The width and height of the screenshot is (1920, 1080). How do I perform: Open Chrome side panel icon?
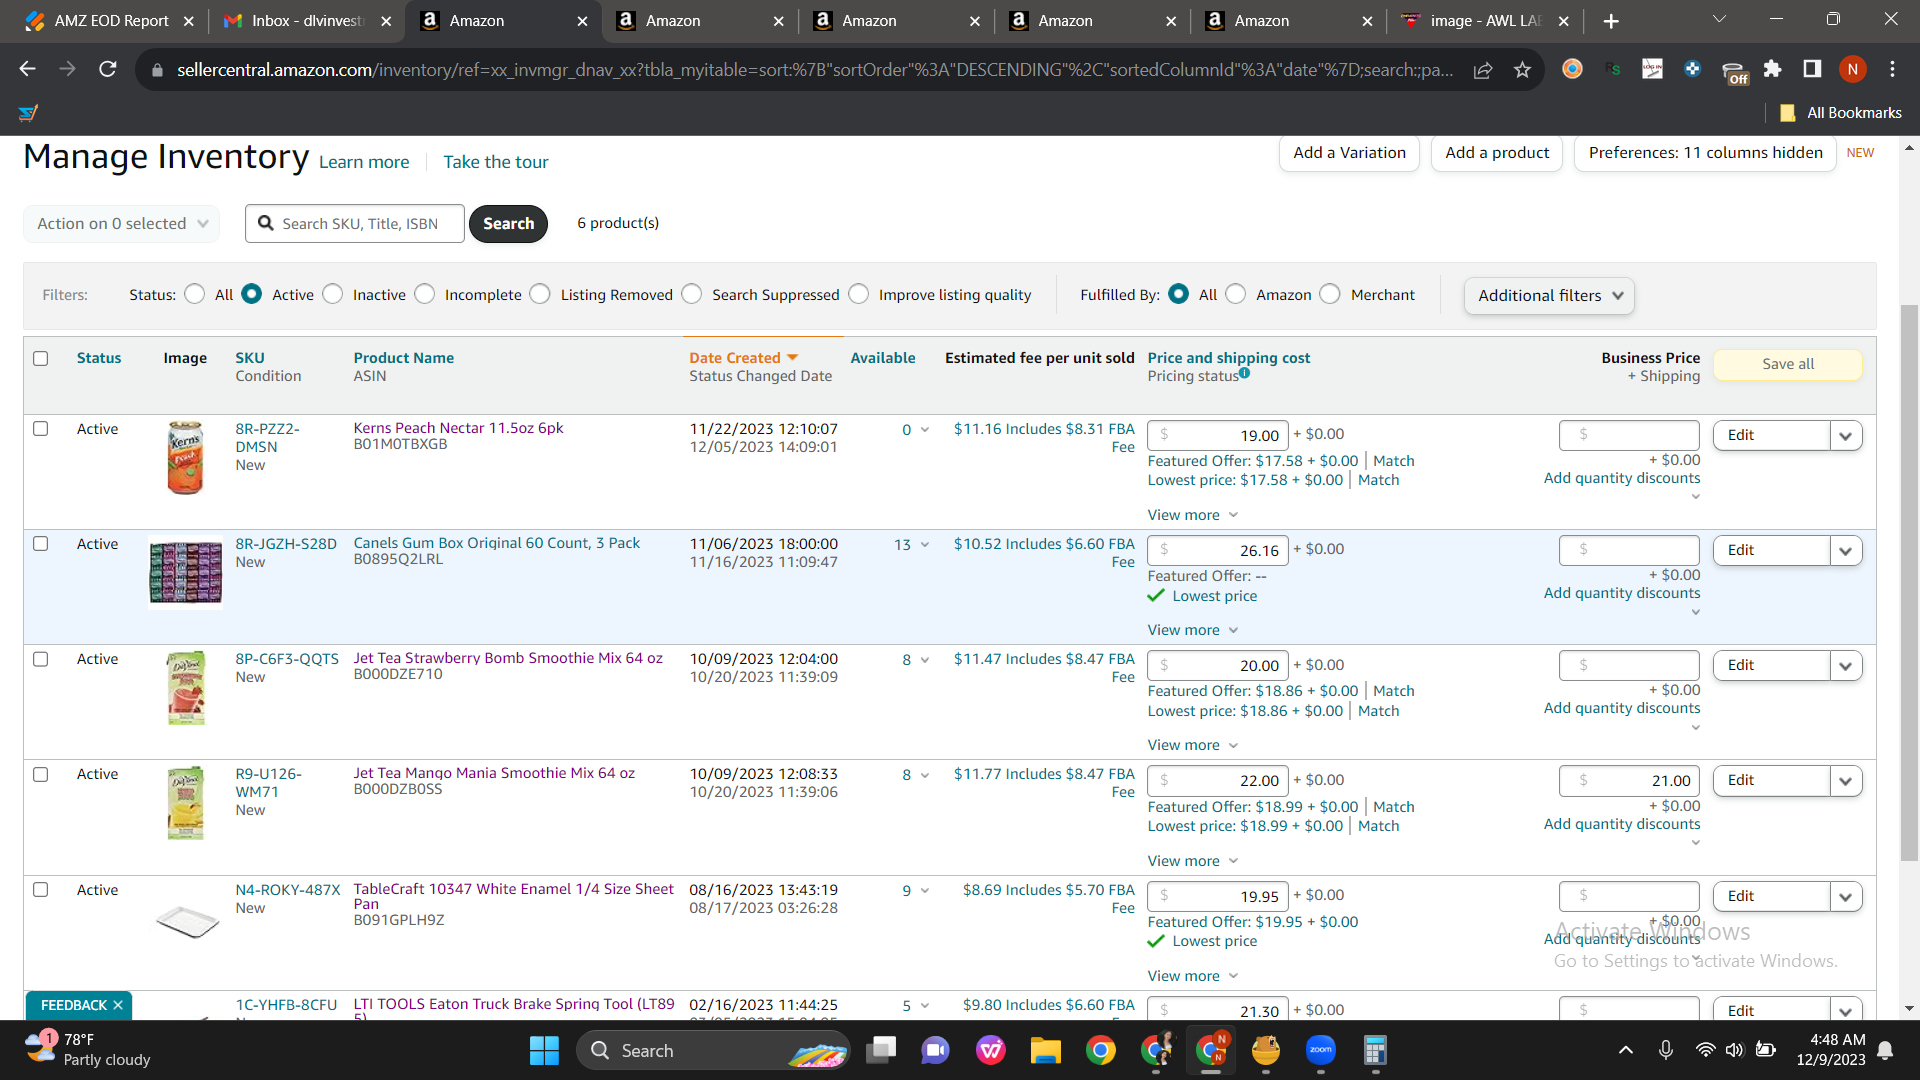coord(1812,69)
